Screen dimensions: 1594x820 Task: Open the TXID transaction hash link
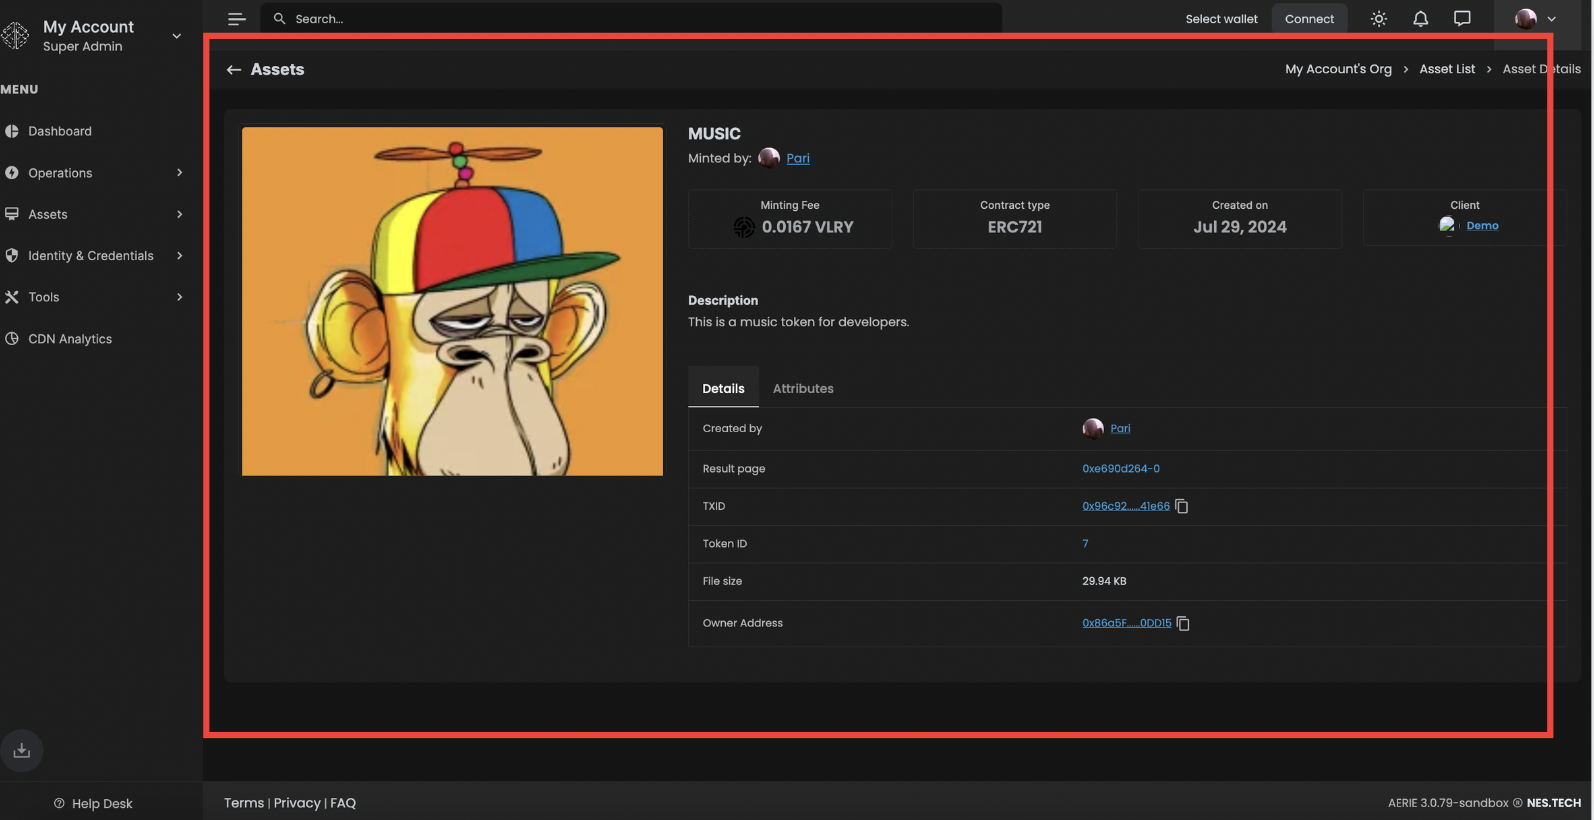(x=1125, y=507)
